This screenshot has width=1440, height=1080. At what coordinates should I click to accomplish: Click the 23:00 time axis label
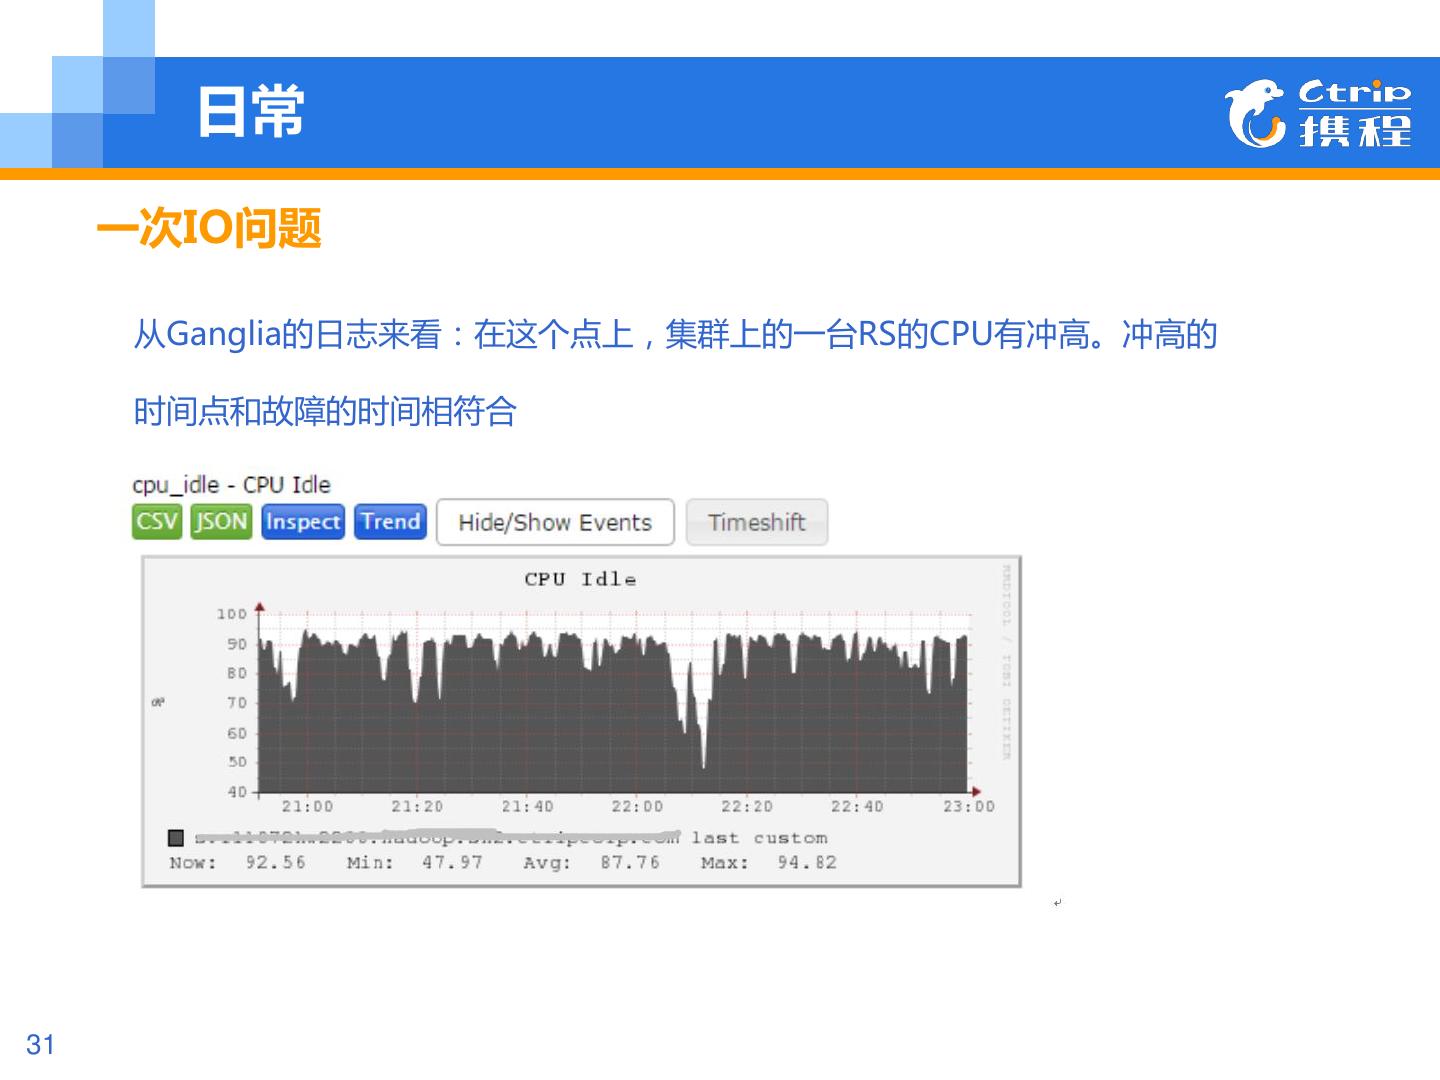[969, 806]
